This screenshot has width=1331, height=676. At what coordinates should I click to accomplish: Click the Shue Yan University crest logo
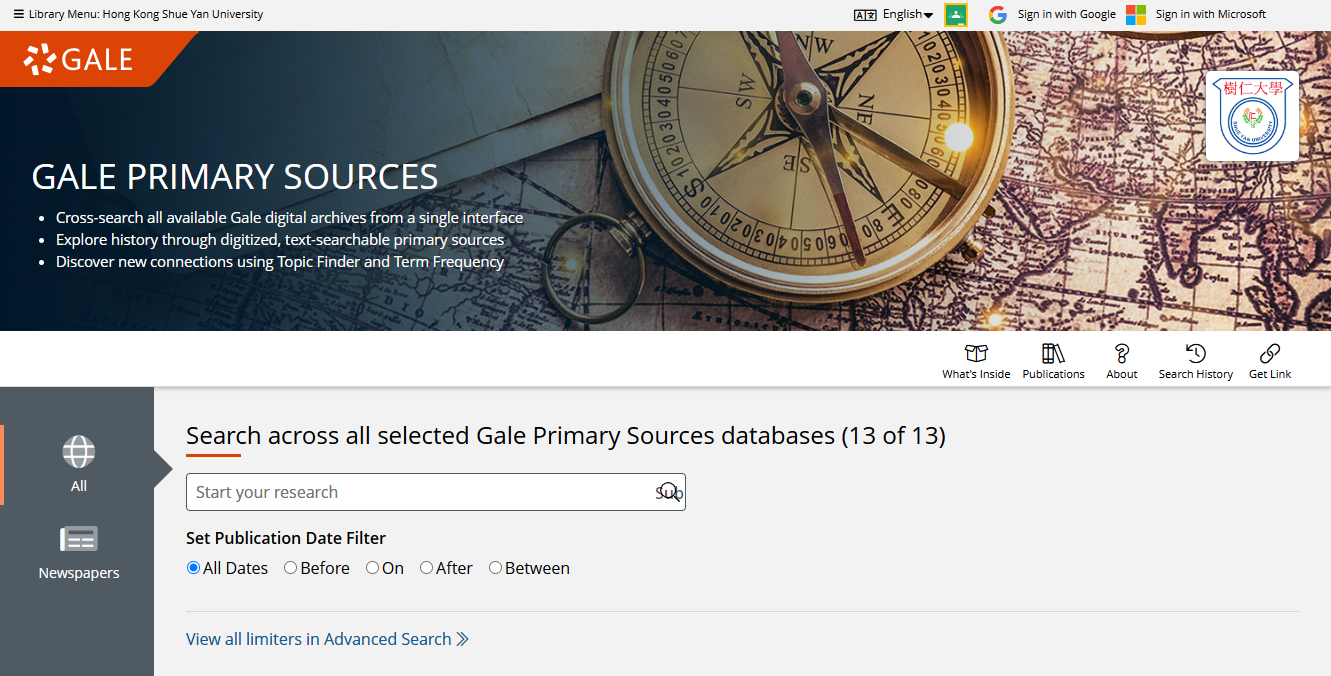click(x=1251, y=116)
